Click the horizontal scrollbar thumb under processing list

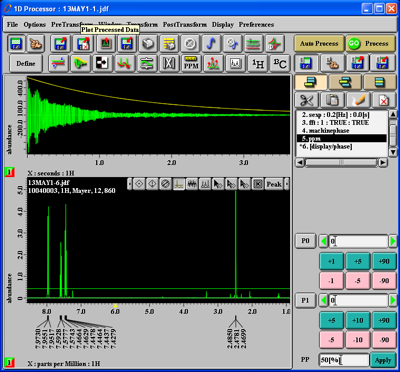point(341,163)
